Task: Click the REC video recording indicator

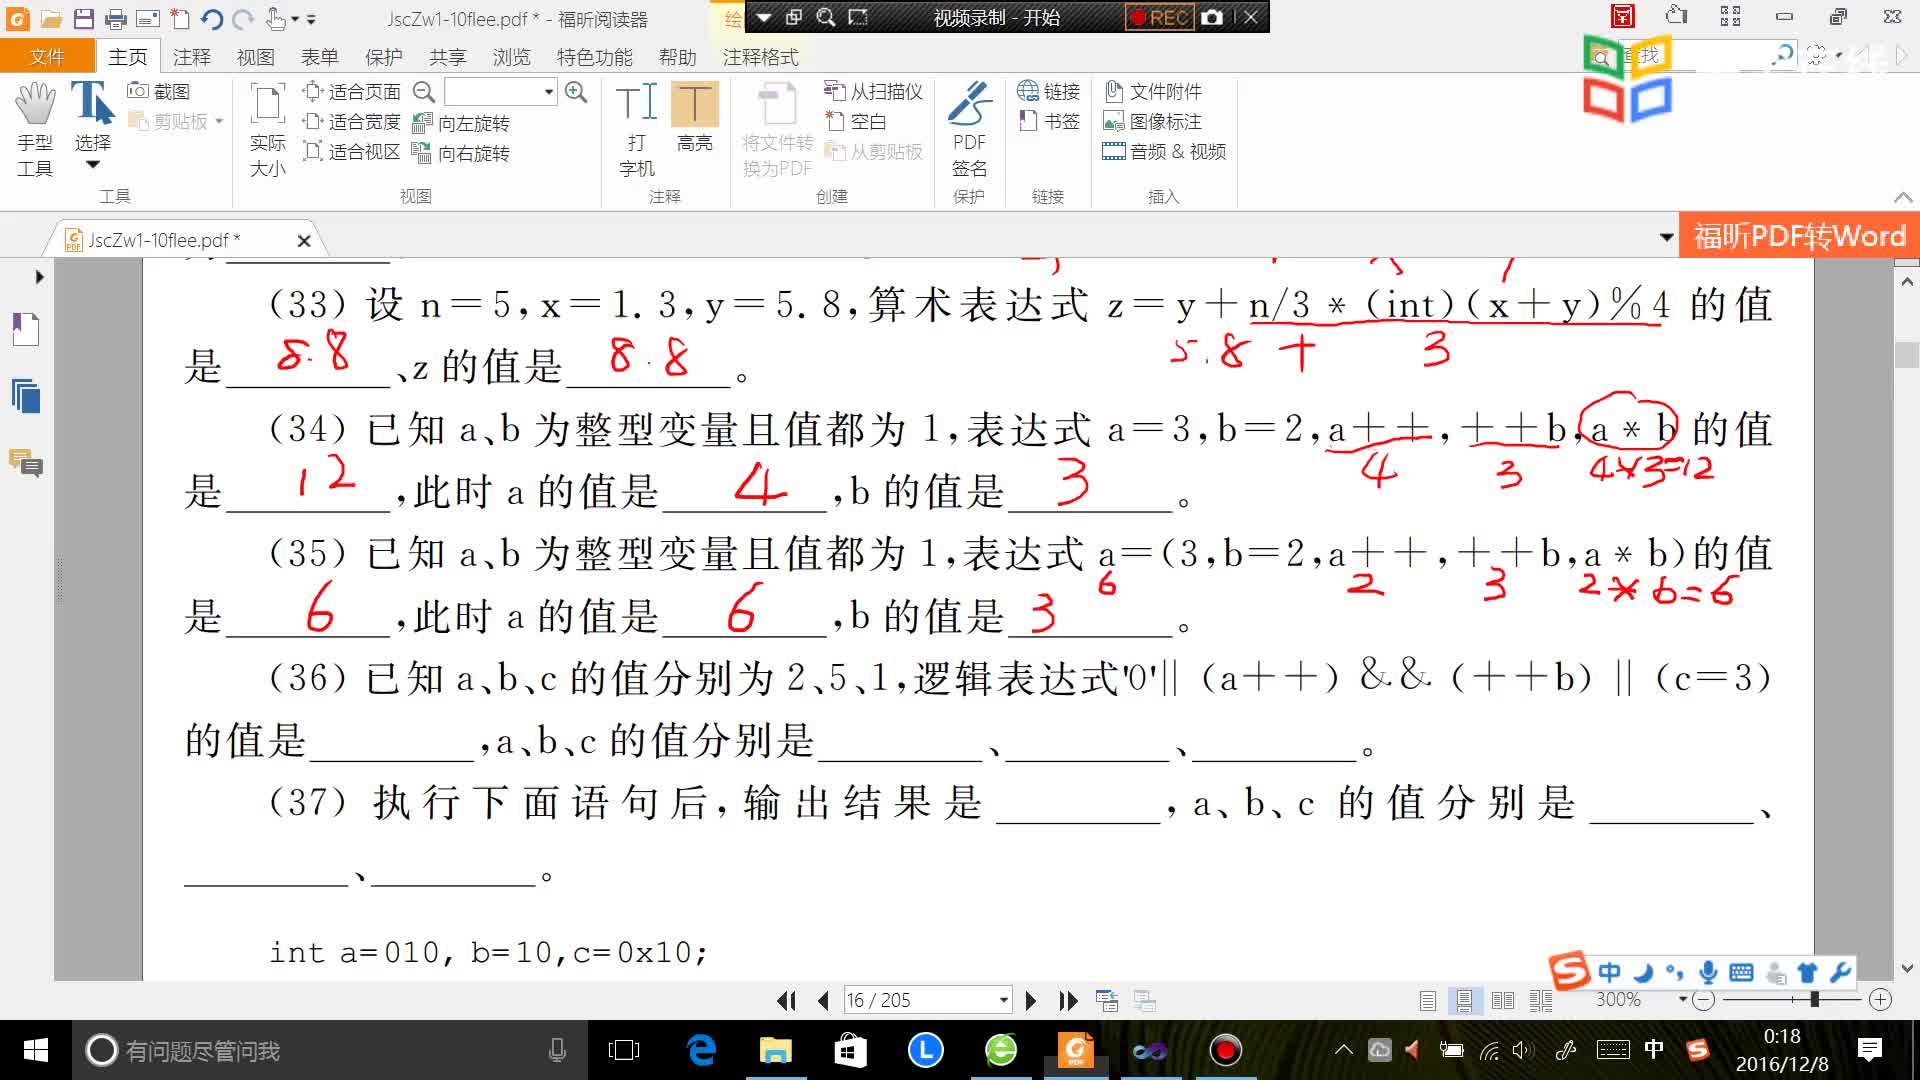Action: pos(1156,16)
